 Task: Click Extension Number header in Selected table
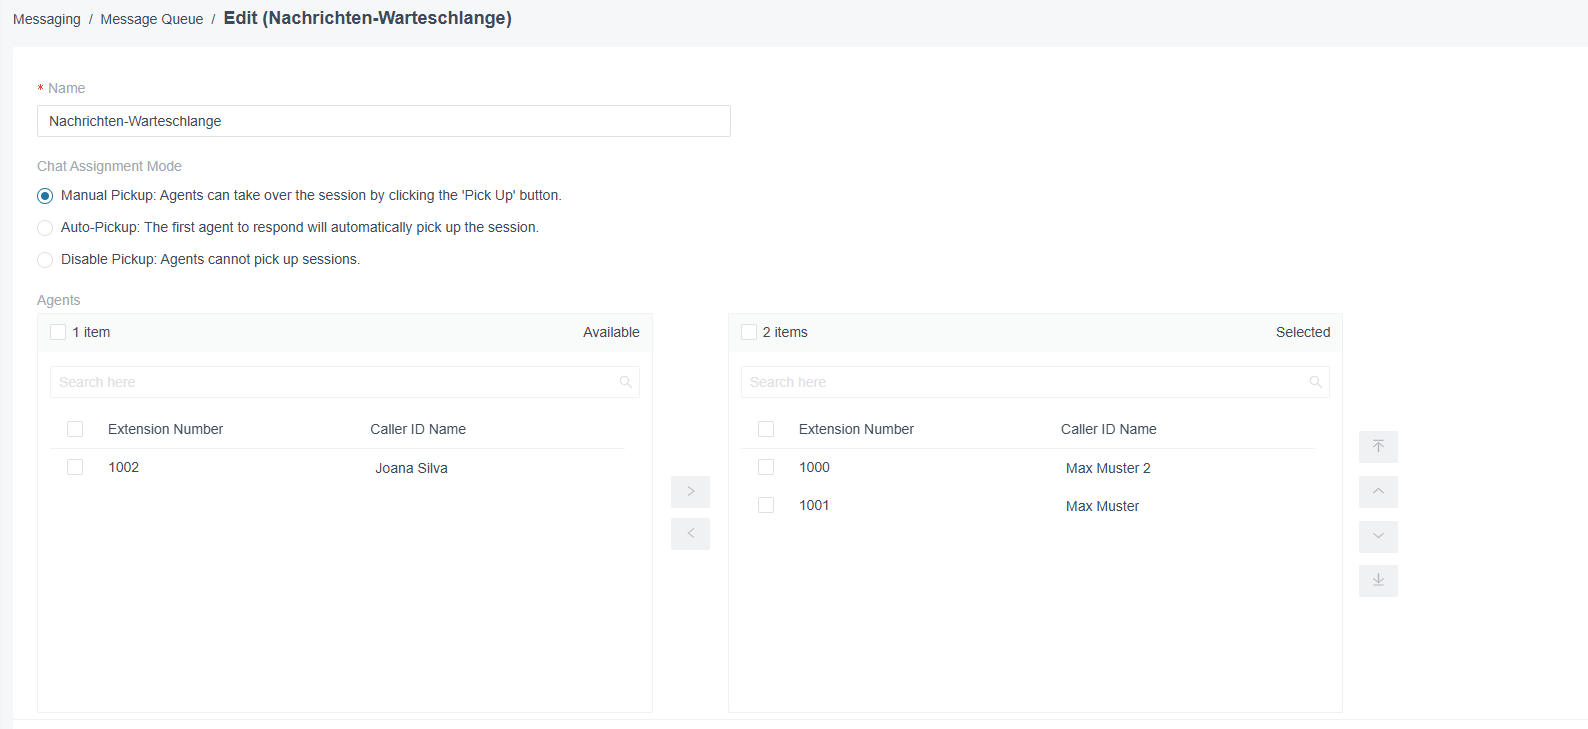point(856,429)
